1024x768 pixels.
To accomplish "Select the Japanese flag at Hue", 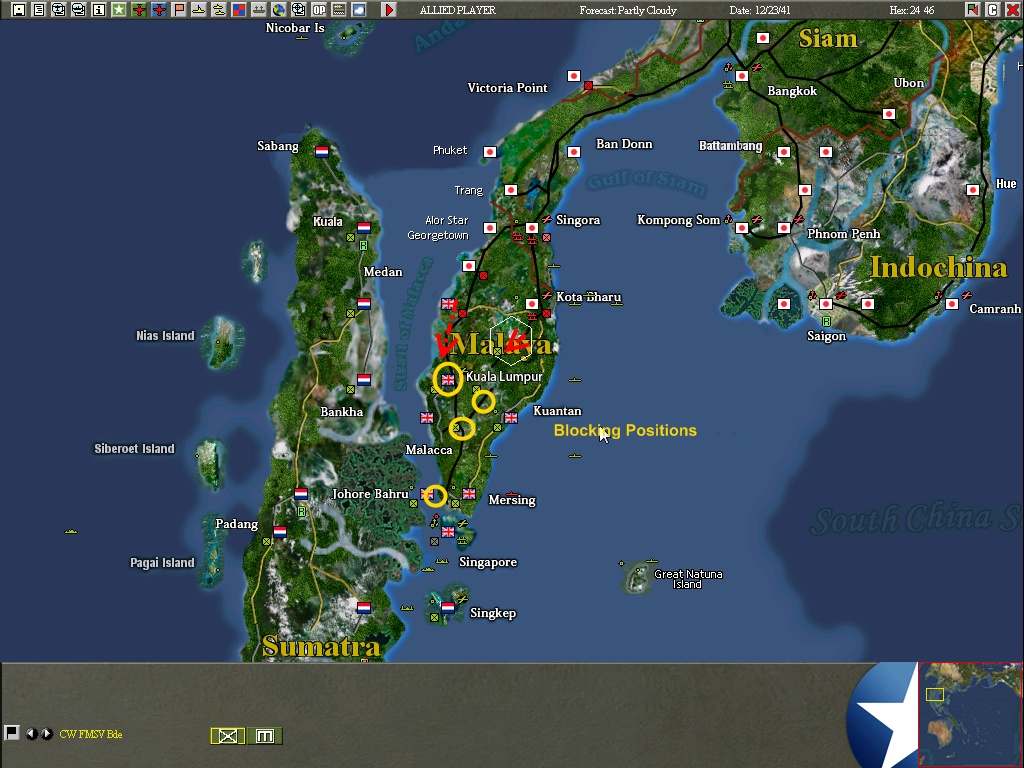I will [x=973, y=190].
